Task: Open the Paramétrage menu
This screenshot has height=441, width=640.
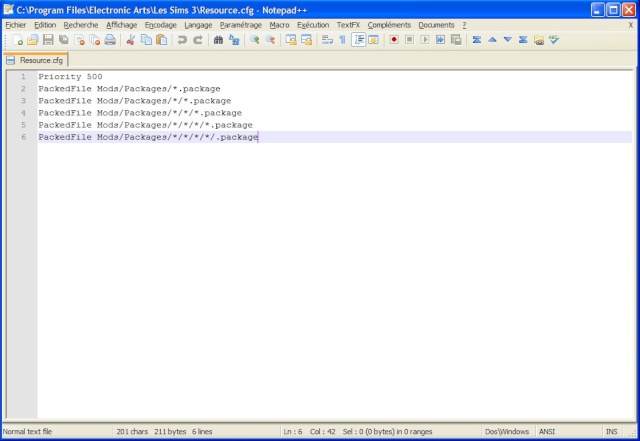Action: click(x=241, y=25)
